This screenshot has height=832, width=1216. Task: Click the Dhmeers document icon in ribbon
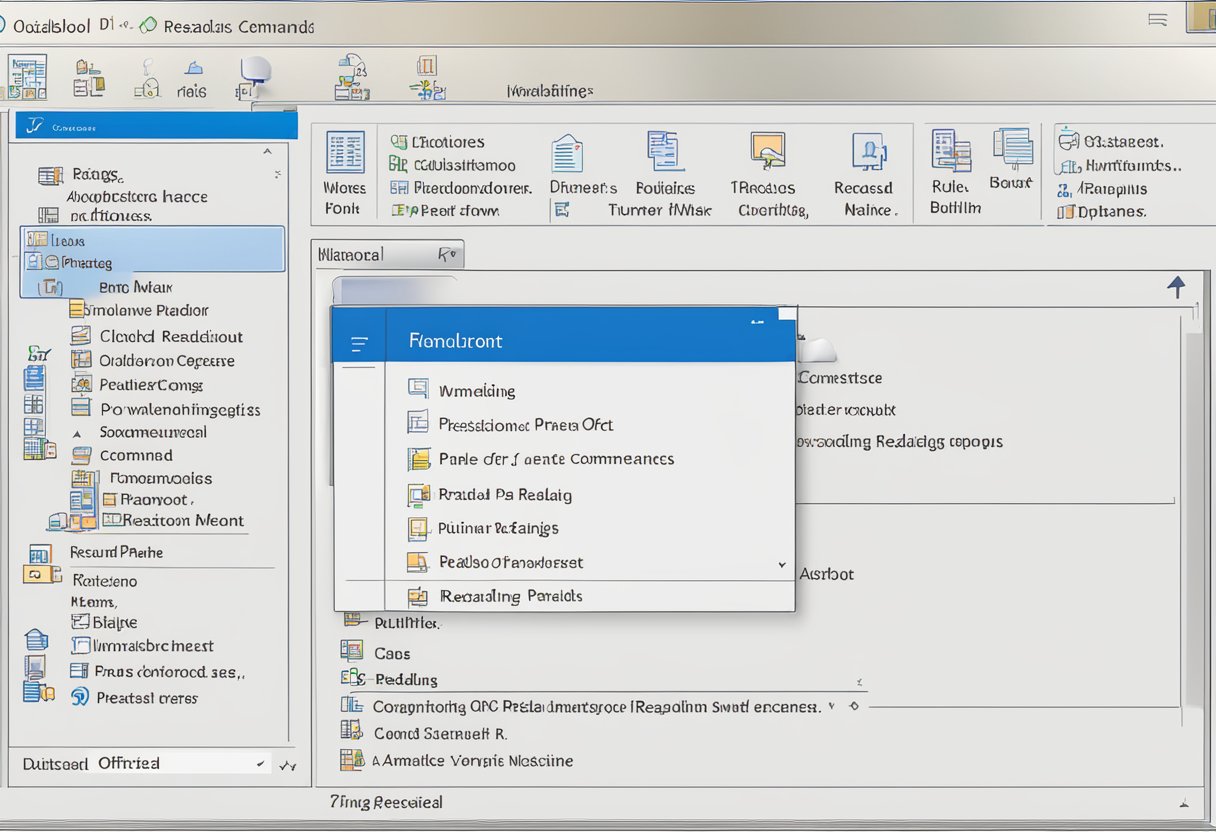[567, 153]
